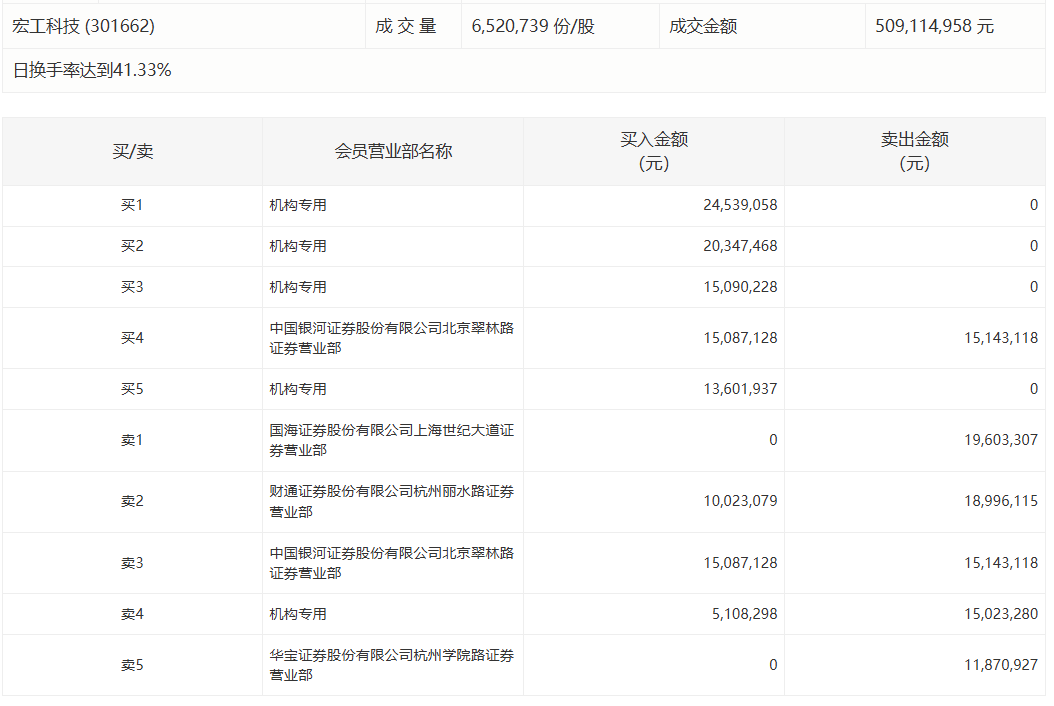Click the 卖出金额 (元) column header
This screenshot has width=1054, height=706.
coord(914,152)
